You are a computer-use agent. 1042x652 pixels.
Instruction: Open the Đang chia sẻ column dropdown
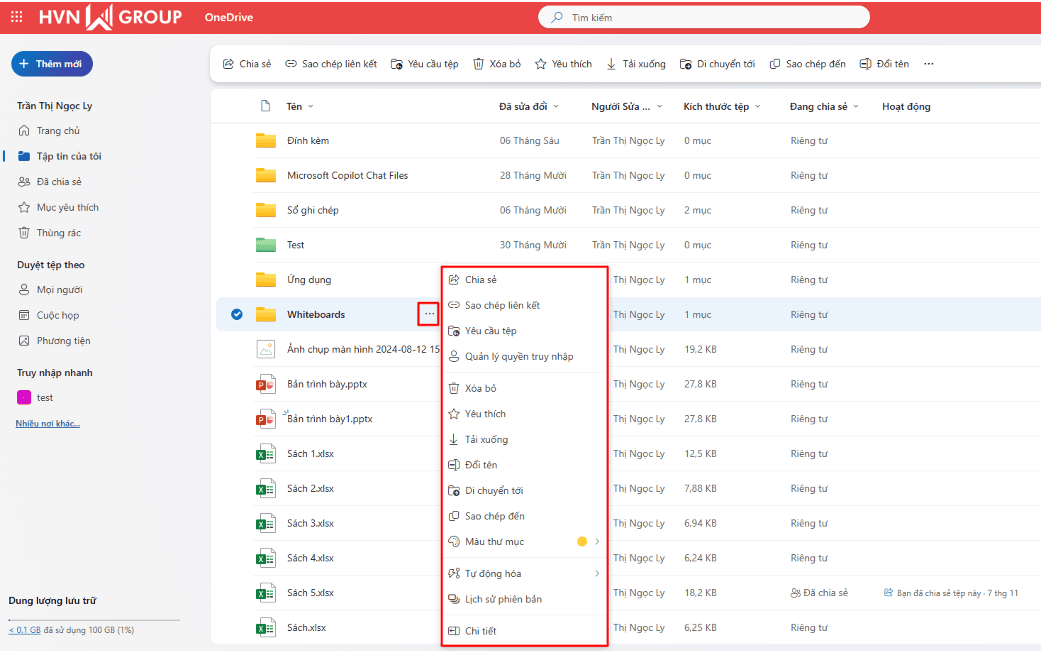pos(824,106)
